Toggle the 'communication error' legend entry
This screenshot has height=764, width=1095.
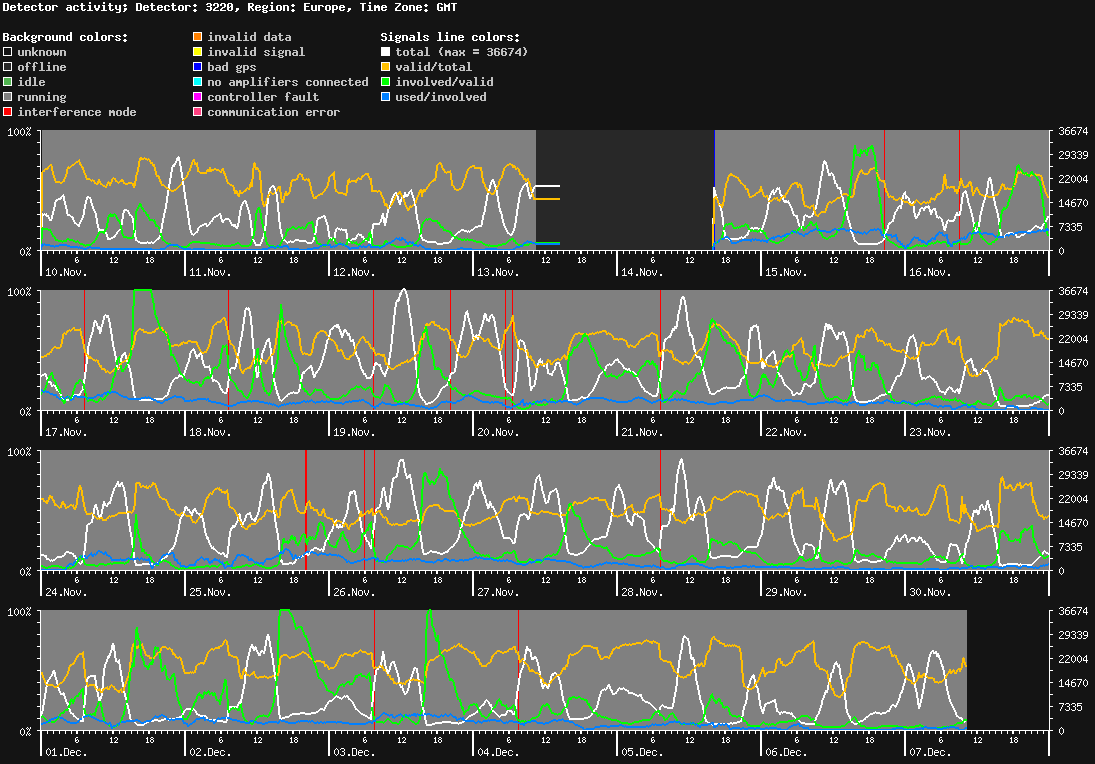pyautogui.click(x=197, y=112)
